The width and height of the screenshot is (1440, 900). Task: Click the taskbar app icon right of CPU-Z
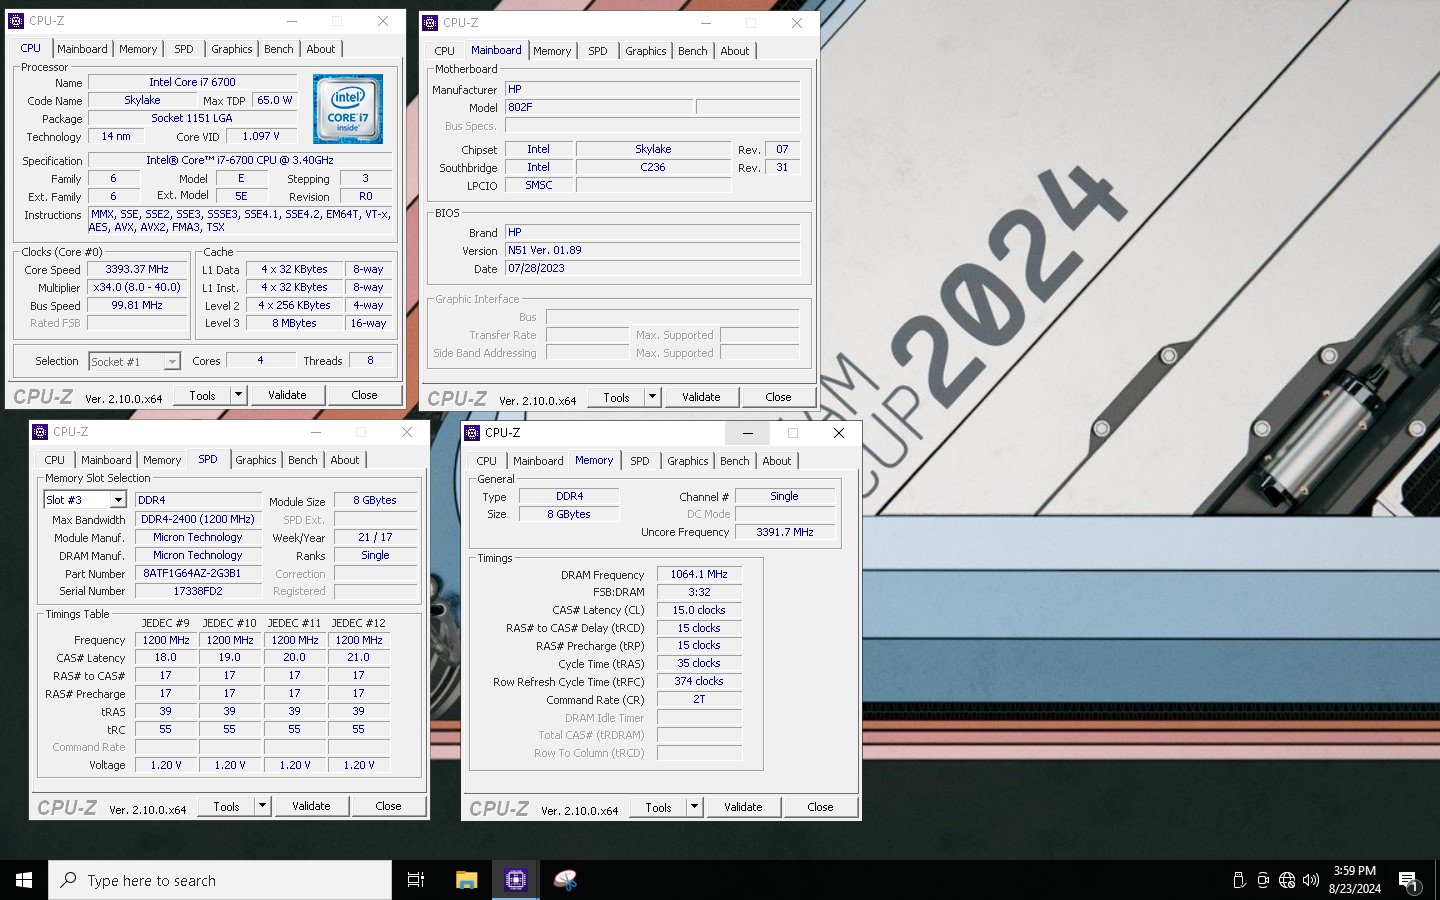[x=566, y=880]
